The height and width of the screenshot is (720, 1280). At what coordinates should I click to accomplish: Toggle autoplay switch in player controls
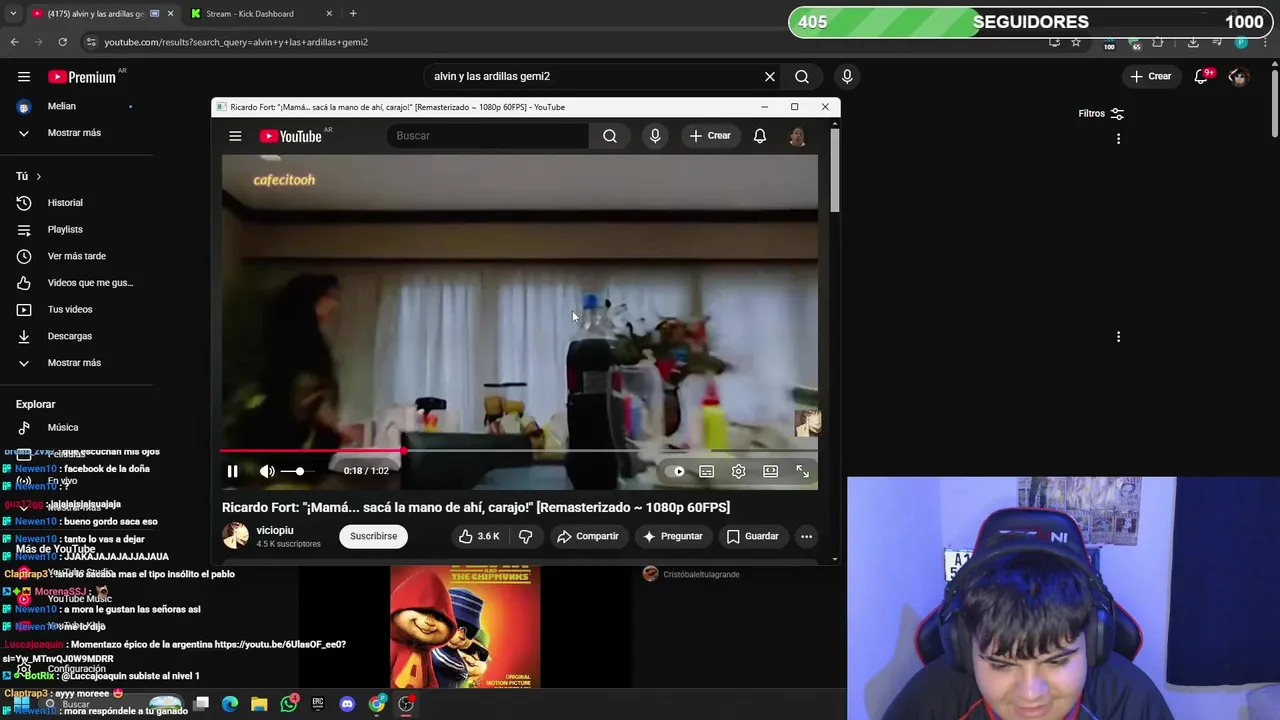pos(676,471)
